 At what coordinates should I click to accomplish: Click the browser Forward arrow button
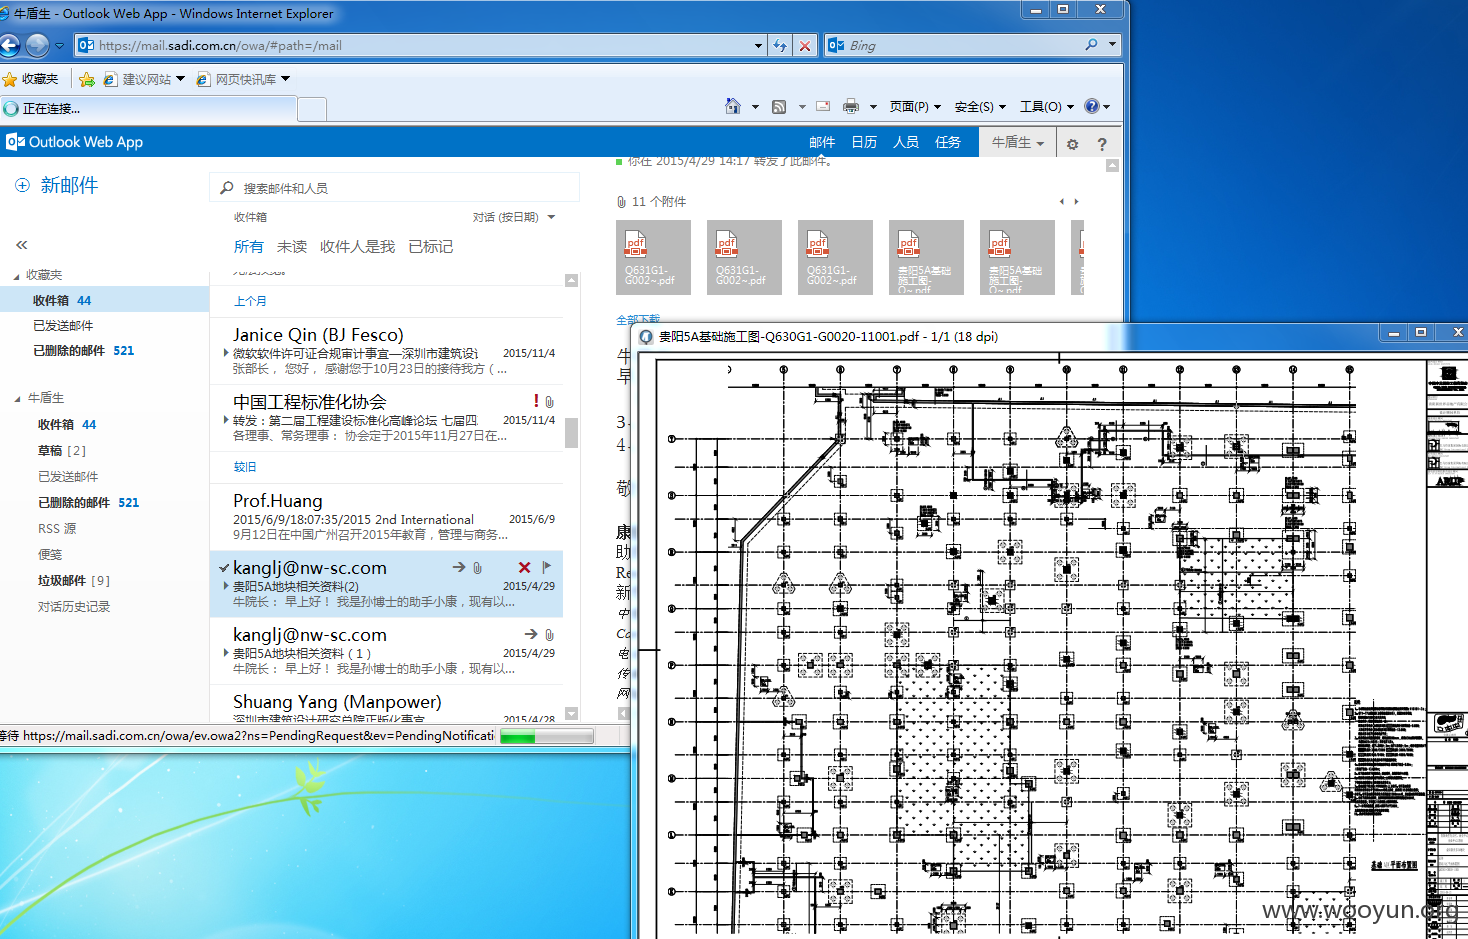click(37, 45)
